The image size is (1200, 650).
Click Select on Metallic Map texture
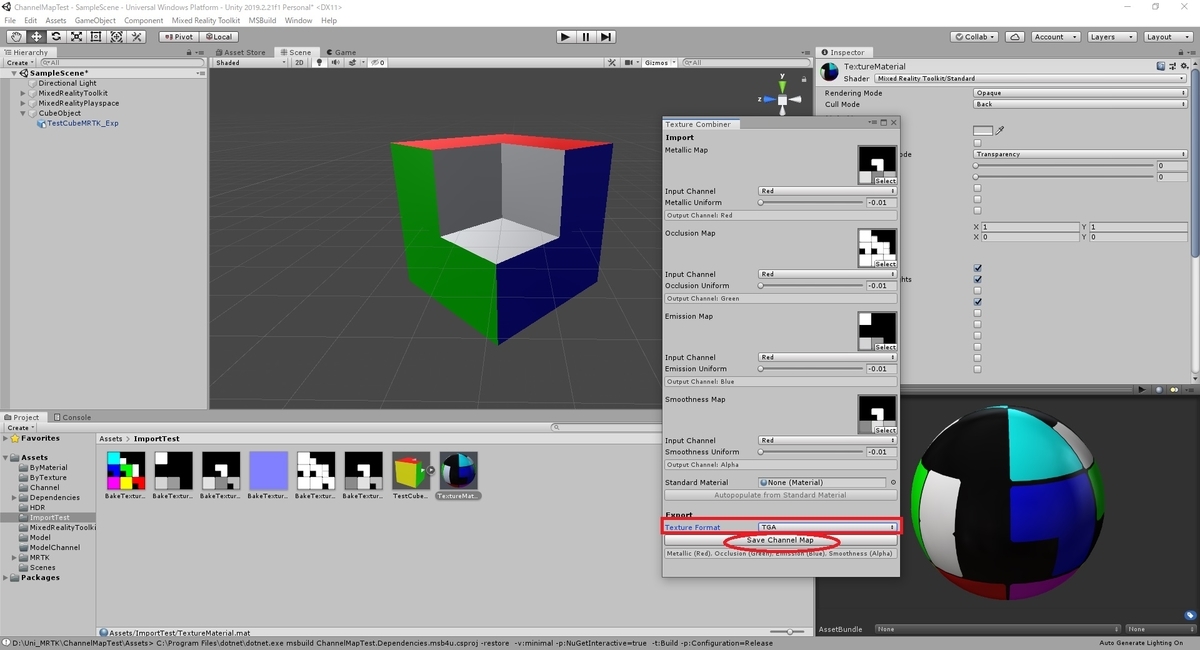885,181
